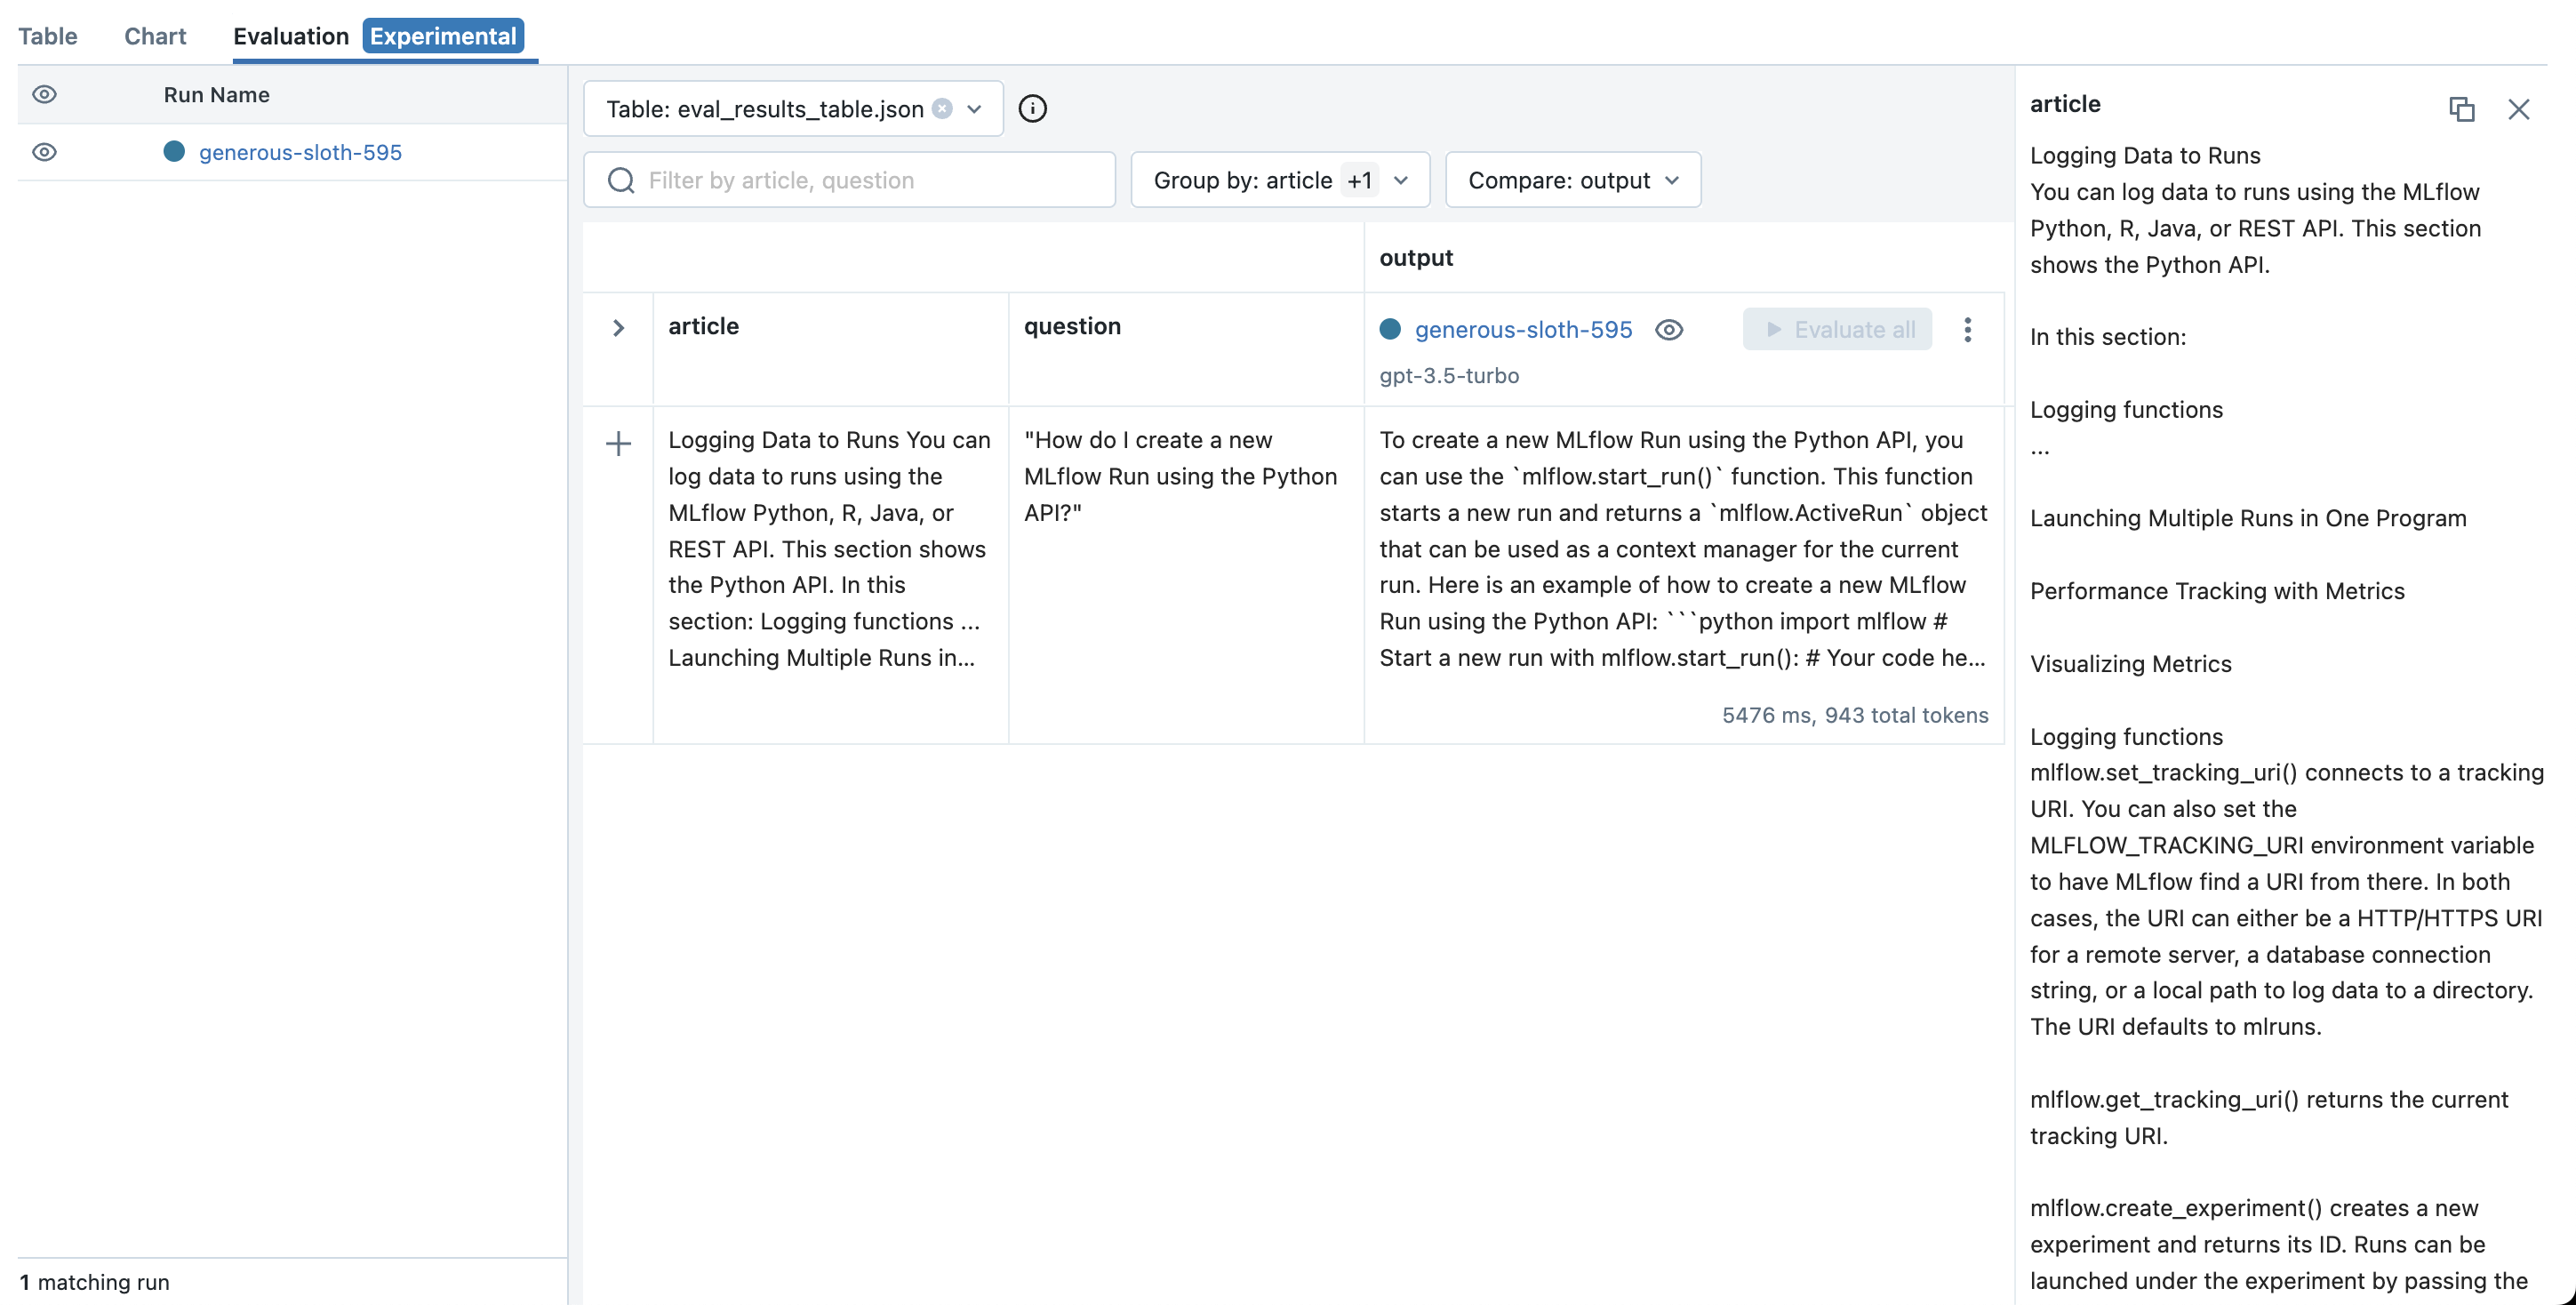Viewport: 2576px width, 1305px height.
Task: Switch to the Table tab
Action: pos(47,36)
